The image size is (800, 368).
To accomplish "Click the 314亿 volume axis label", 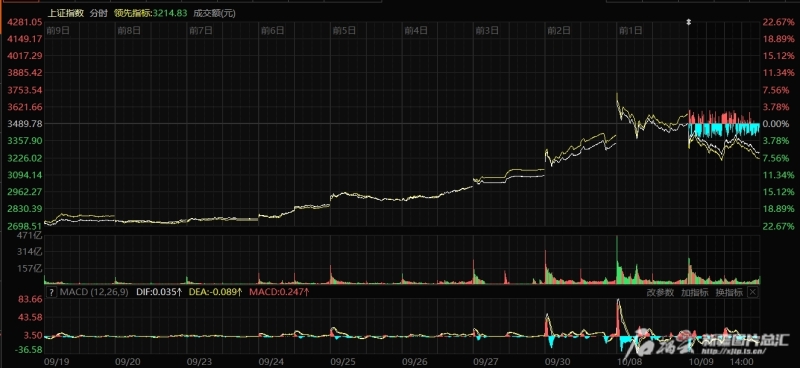I will (x=30, y=252).
